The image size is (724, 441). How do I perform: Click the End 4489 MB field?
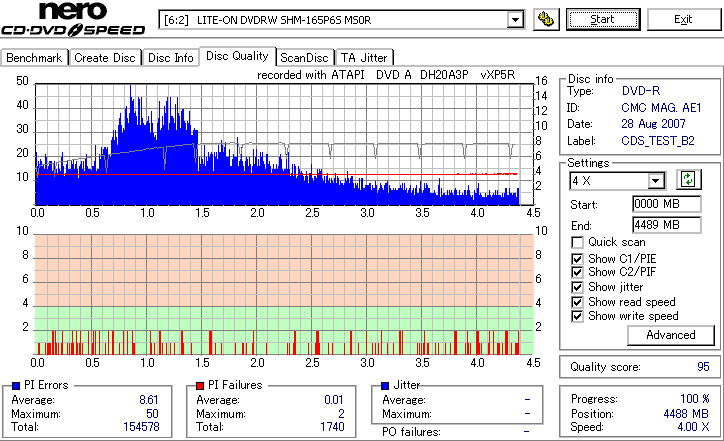pos(666,225)
